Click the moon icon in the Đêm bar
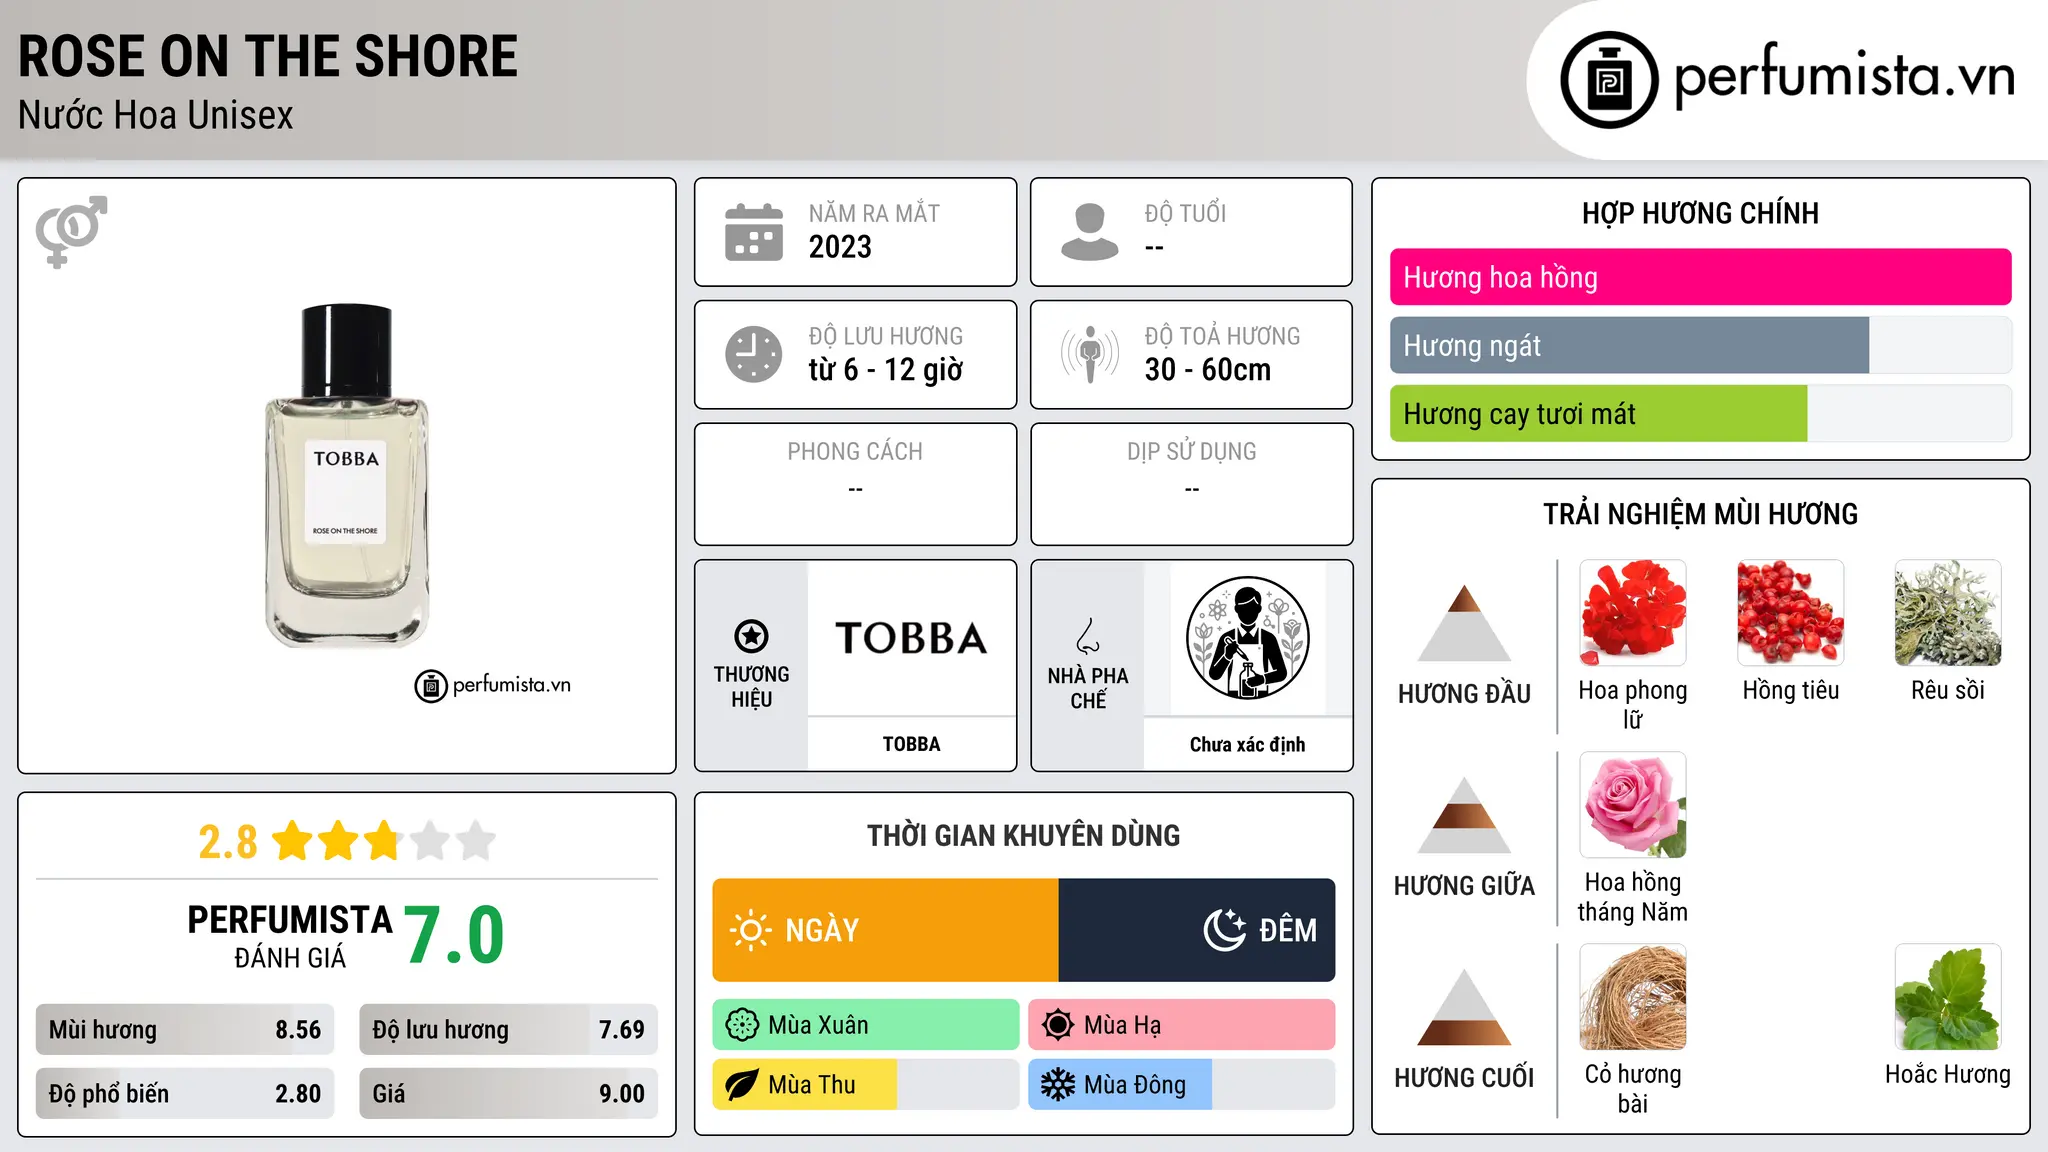This screenshot has height=1152, width=2048. click(1224, 930)
